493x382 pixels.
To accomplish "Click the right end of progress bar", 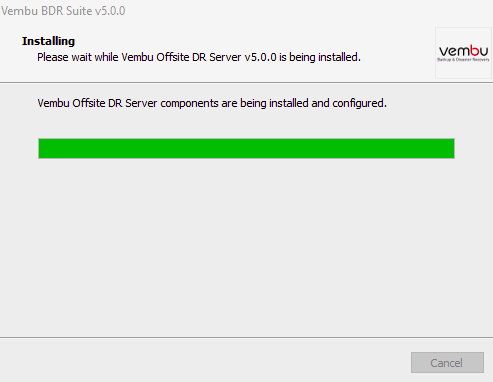I will tap(451, 148).
